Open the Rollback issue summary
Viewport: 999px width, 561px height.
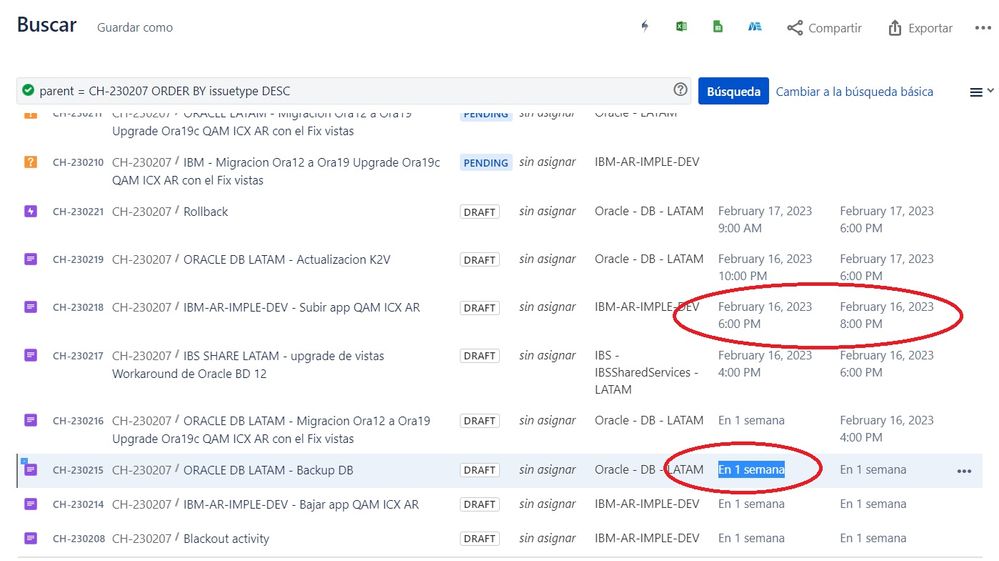205,211
